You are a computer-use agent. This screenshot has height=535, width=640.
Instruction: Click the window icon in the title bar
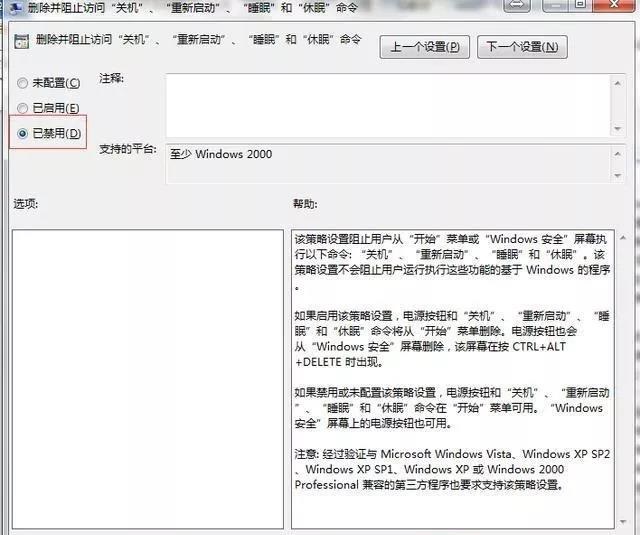[x=15, y=7]
